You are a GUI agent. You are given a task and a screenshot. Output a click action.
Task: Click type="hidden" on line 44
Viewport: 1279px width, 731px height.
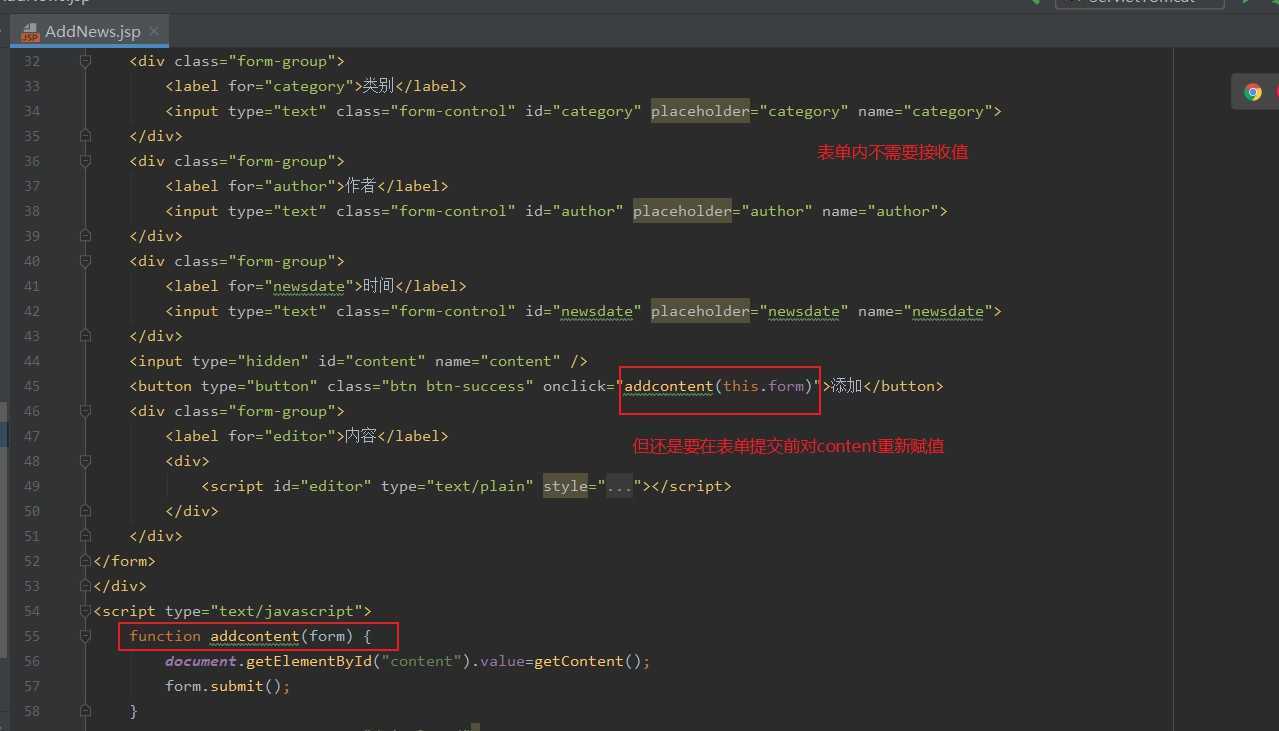(251, 361)
